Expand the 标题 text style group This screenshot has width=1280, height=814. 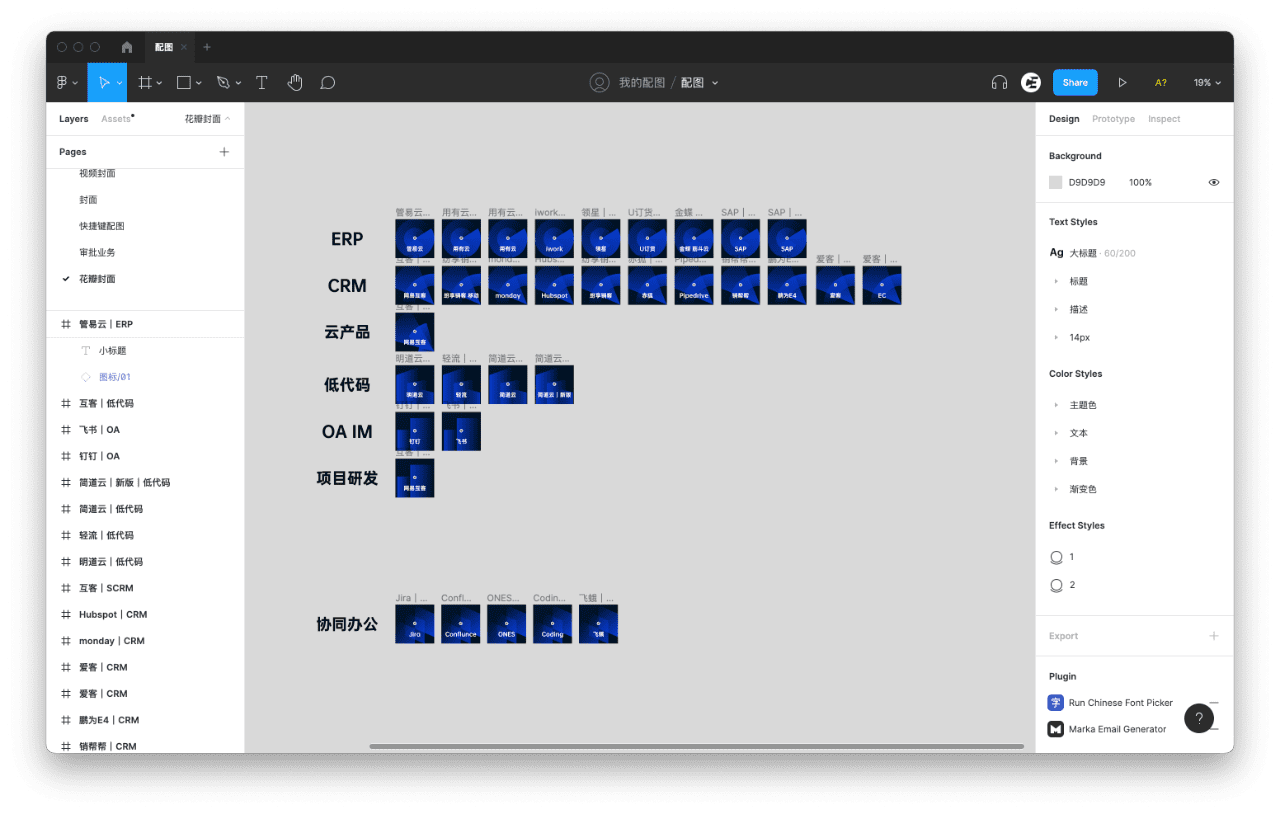click(1056, 282)
